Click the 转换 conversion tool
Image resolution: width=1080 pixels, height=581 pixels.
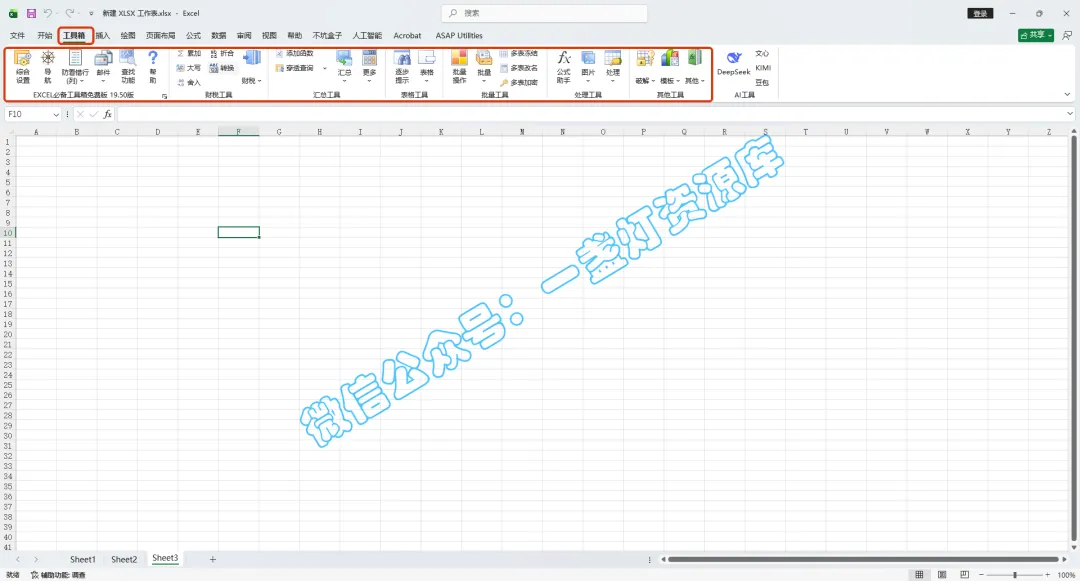222,67
